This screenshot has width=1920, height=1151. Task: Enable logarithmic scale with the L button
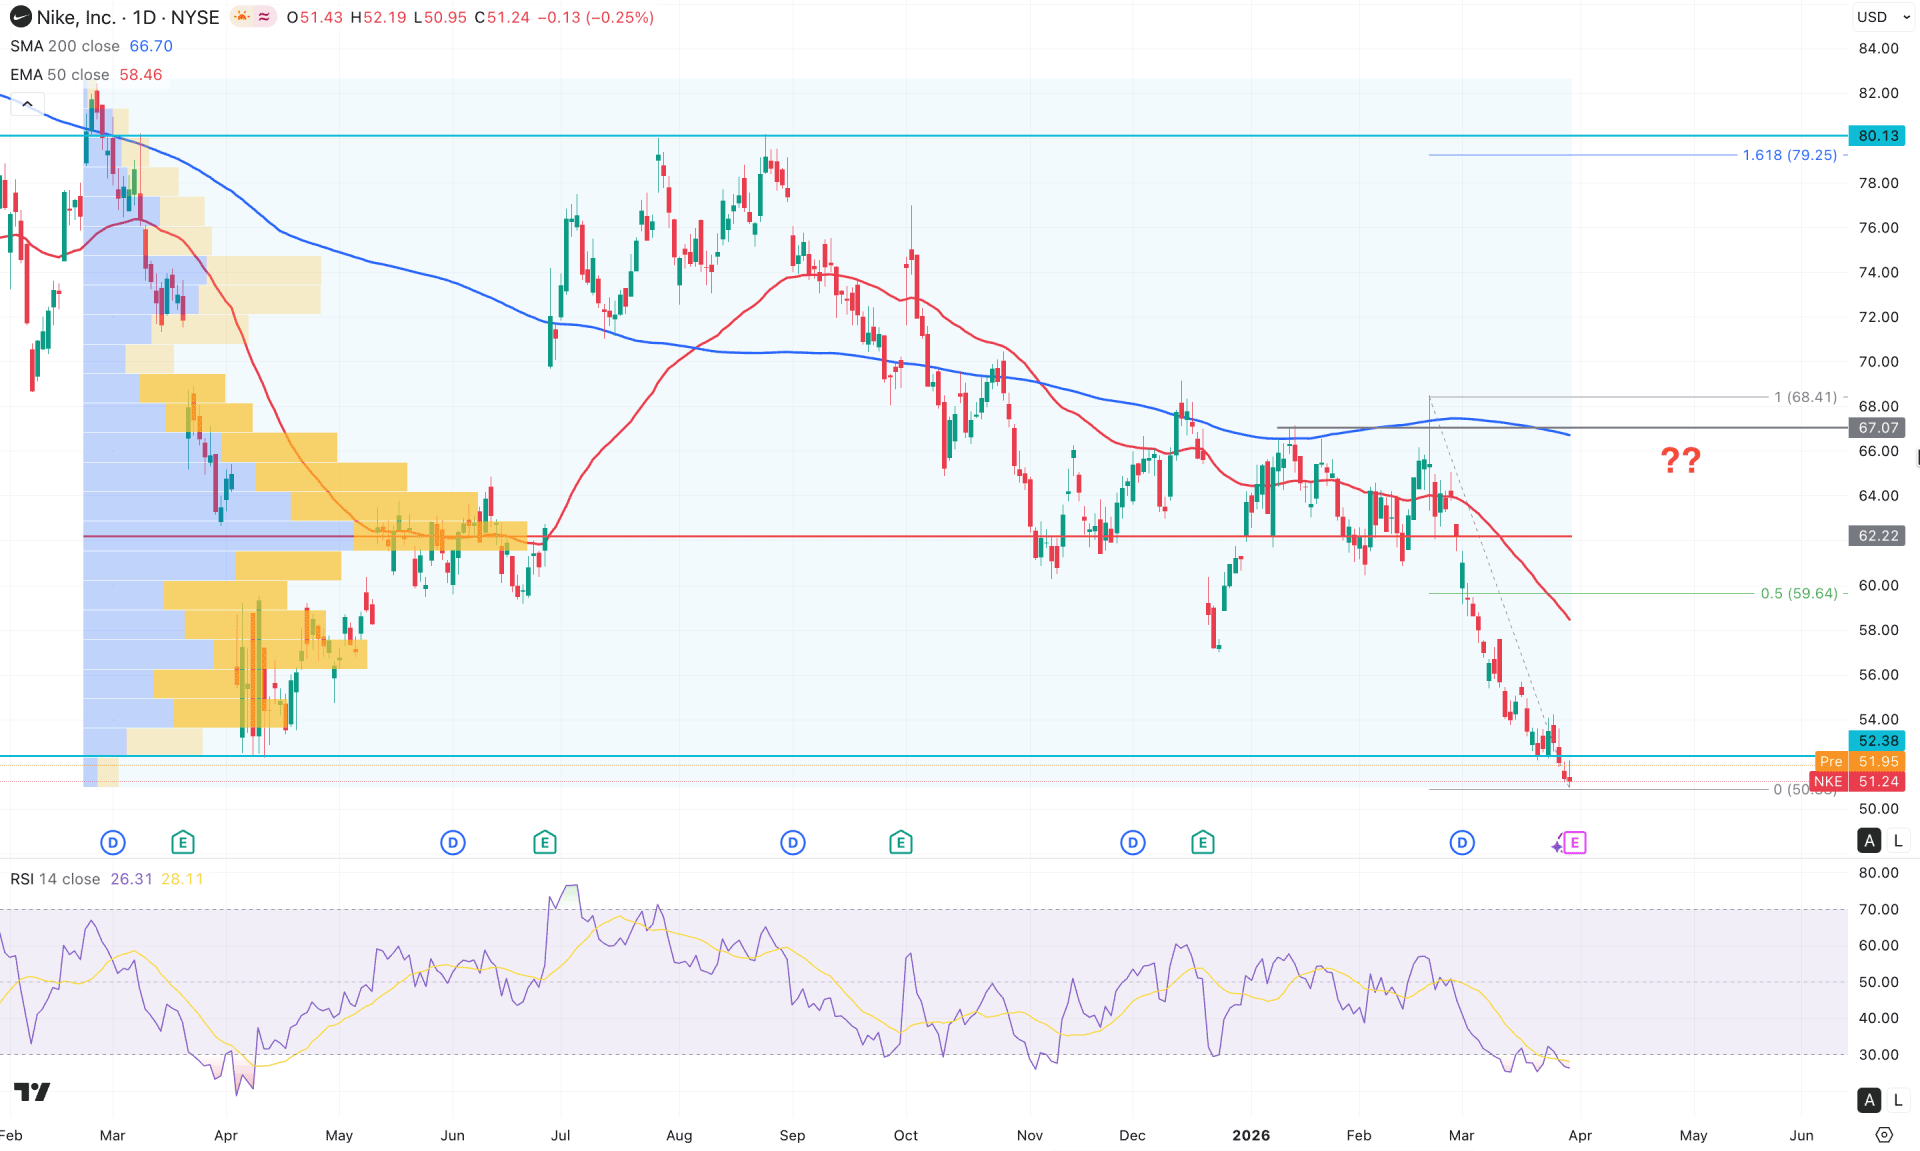click(1897, 841)
